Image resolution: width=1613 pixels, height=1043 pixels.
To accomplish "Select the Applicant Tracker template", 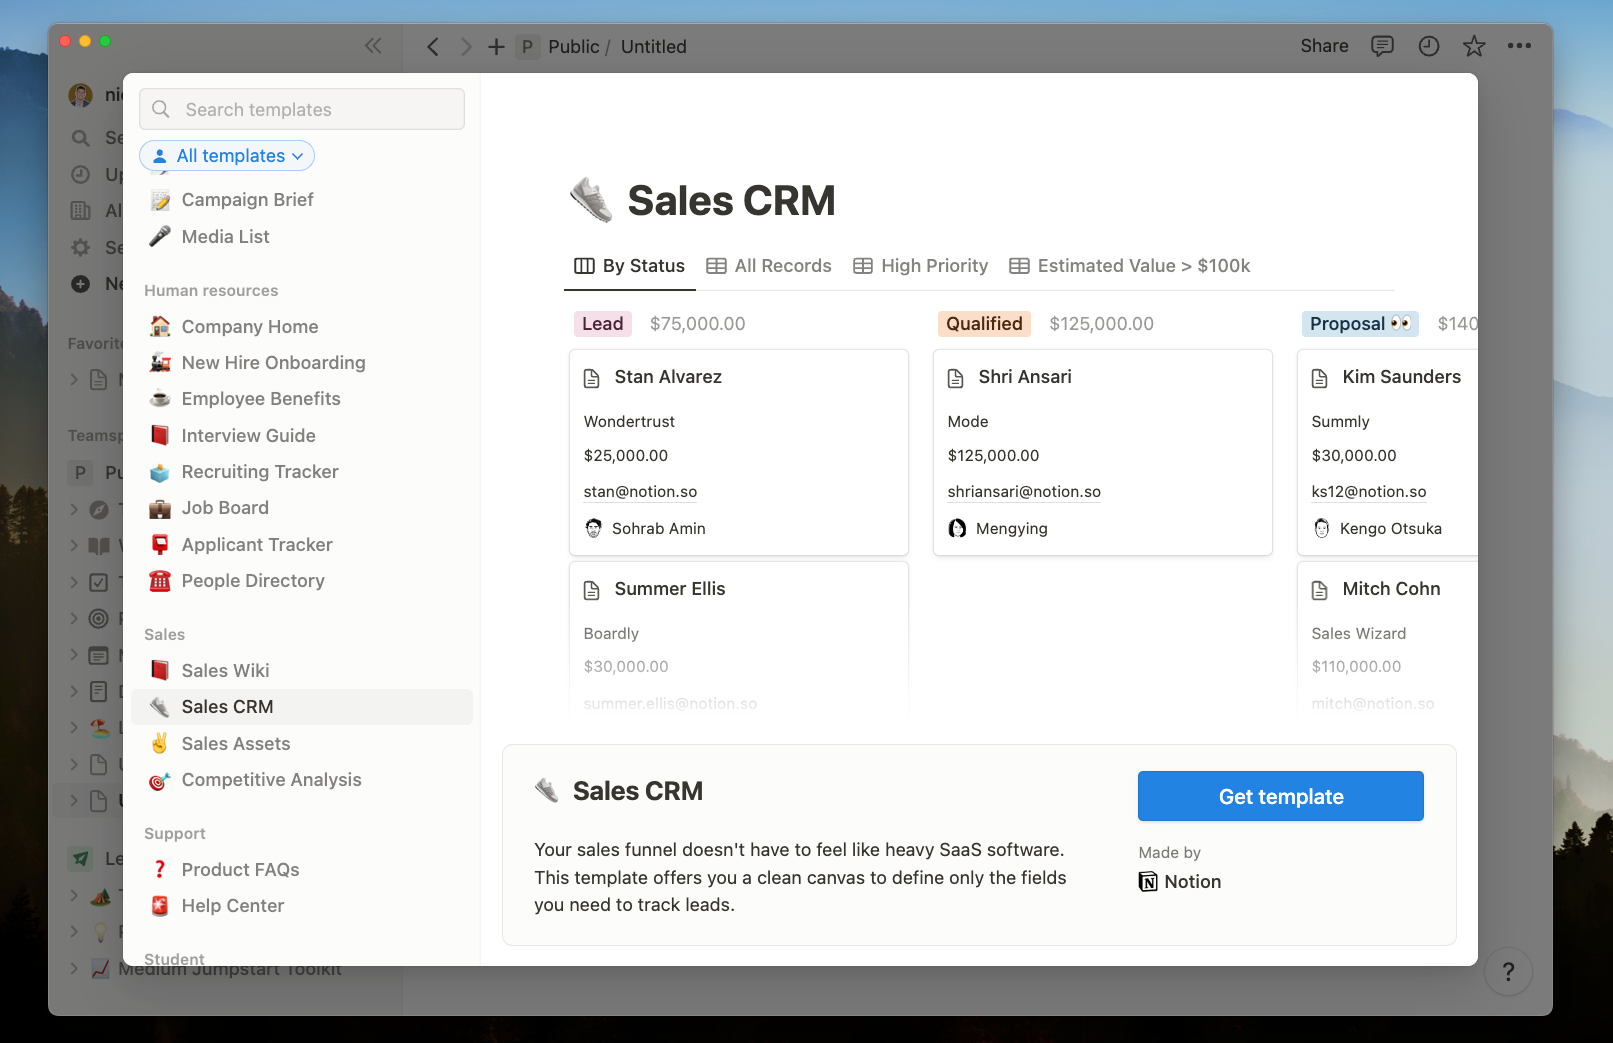I will (x=301, y=545).
